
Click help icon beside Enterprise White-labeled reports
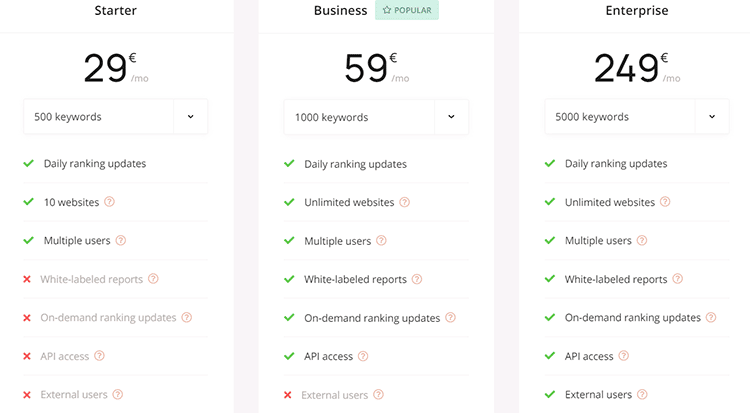point(677,279)
